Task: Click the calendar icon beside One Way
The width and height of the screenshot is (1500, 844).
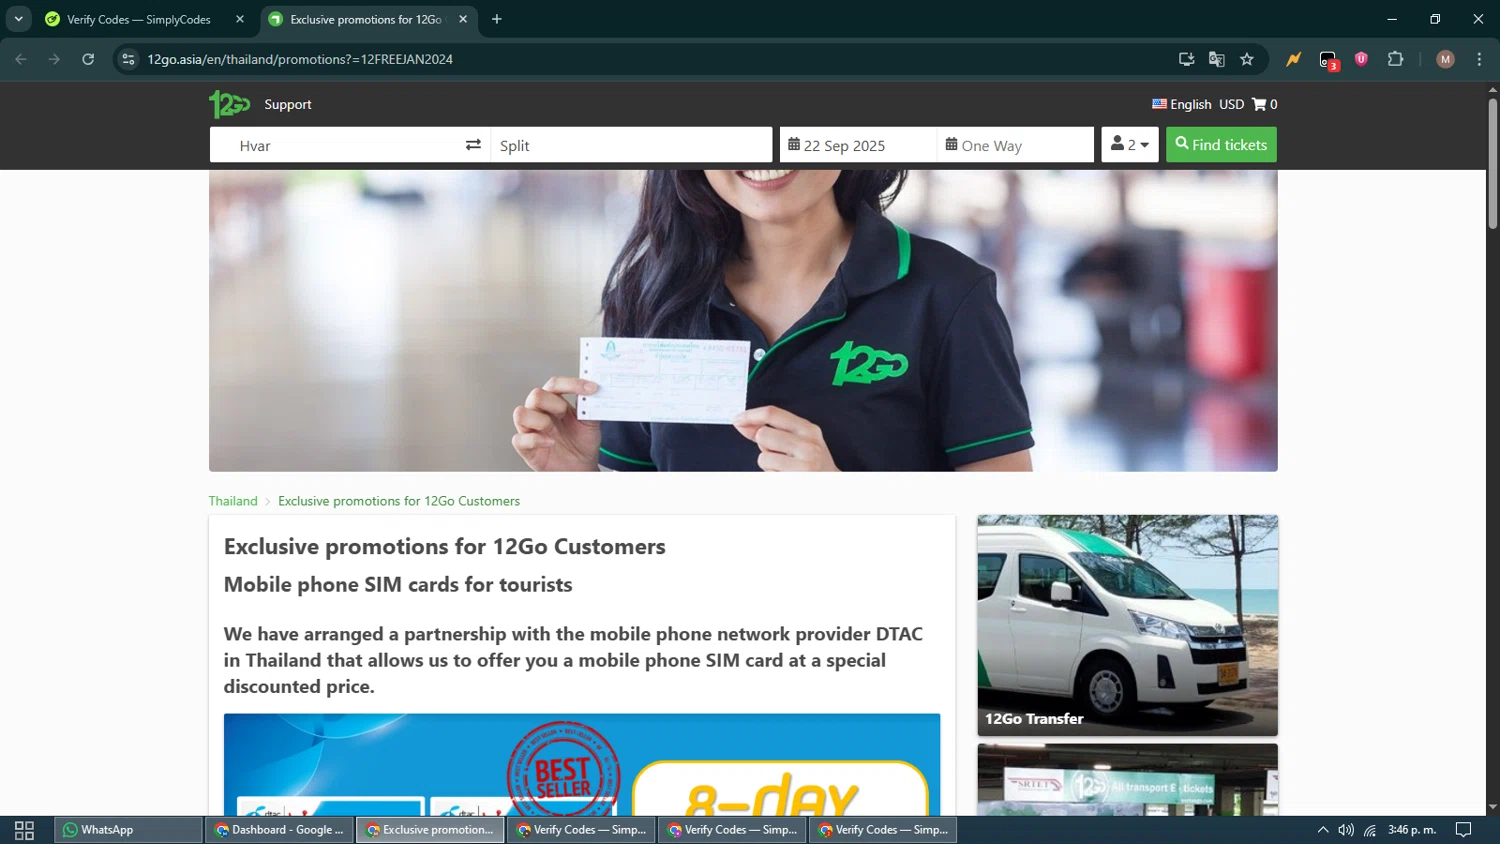Action: (951, 144)
